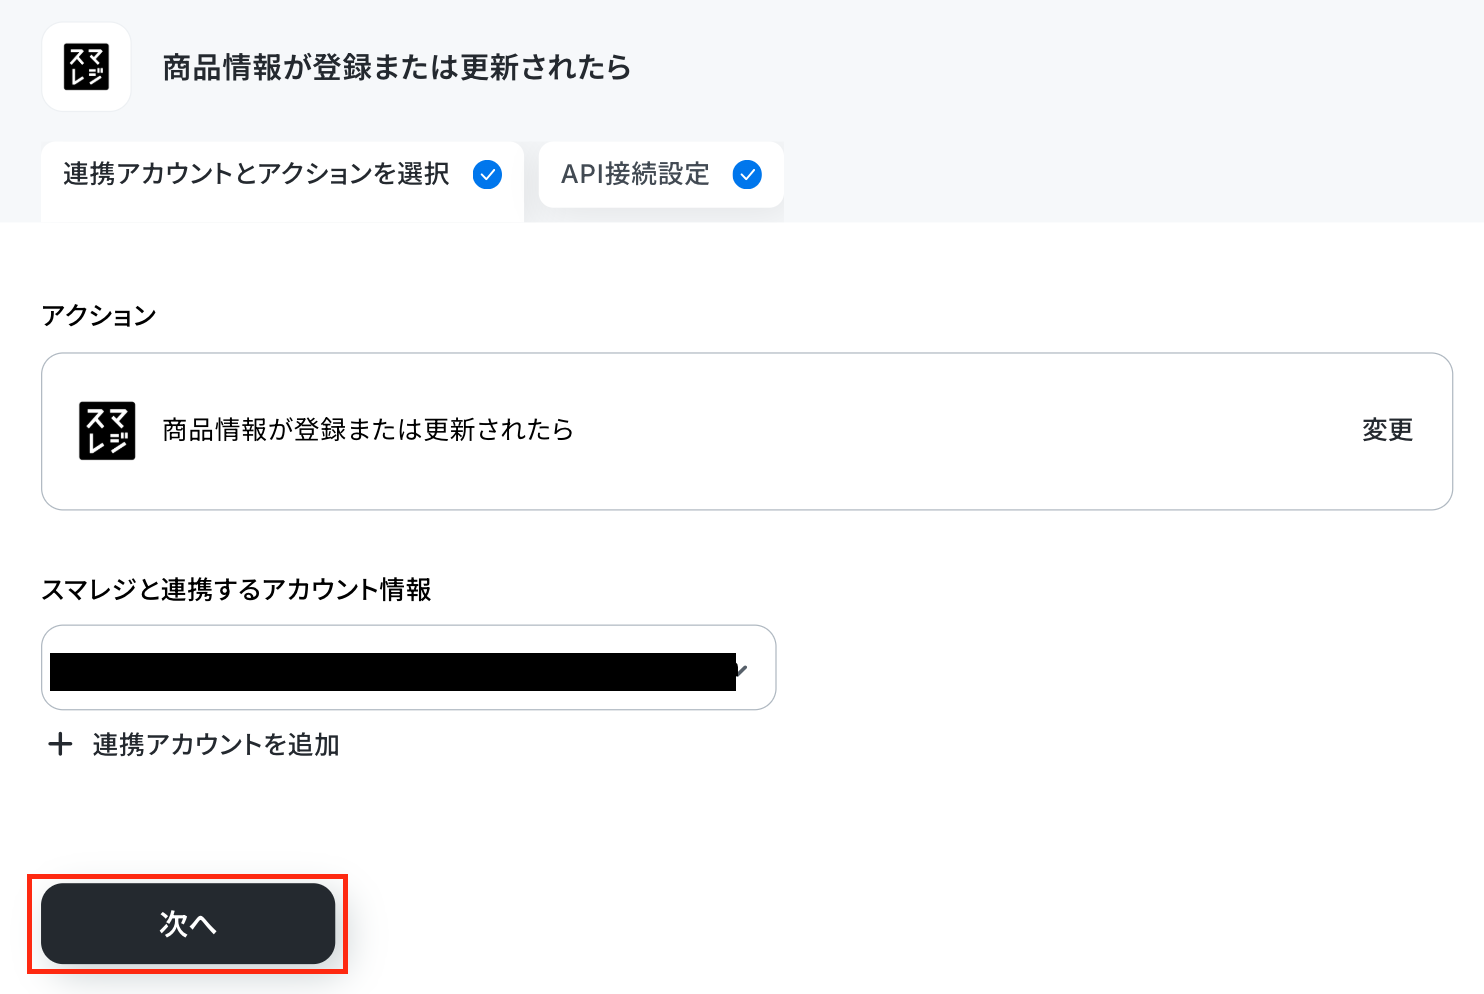Open the account dropdown chevron arrow
1484x994 pixels.
[742, 669]
